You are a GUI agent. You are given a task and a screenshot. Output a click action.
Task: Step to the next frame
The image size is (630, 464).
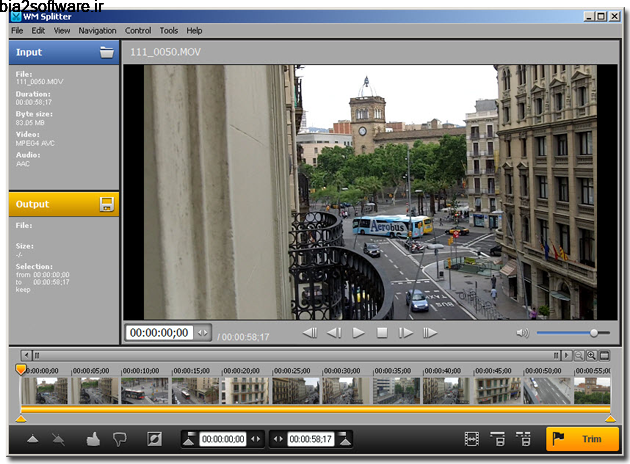pyautogui.click(x=406, y=333)
